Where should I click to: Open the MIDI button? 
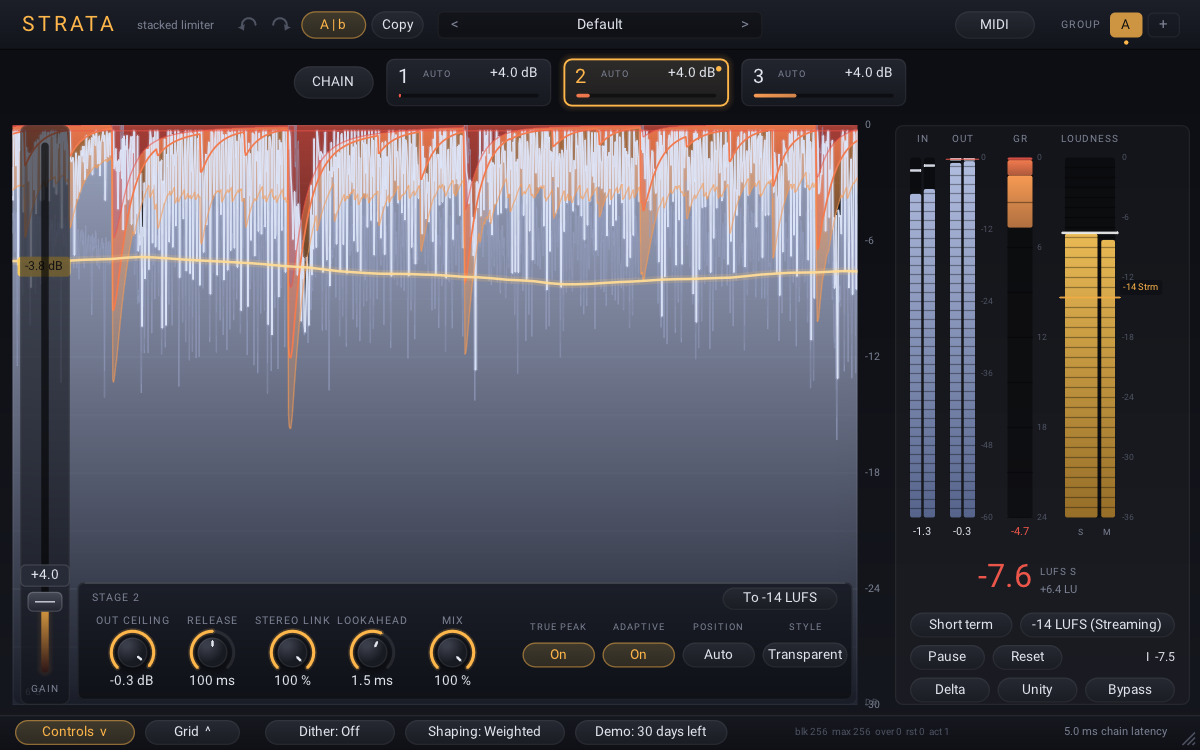(x=994, y=24)
